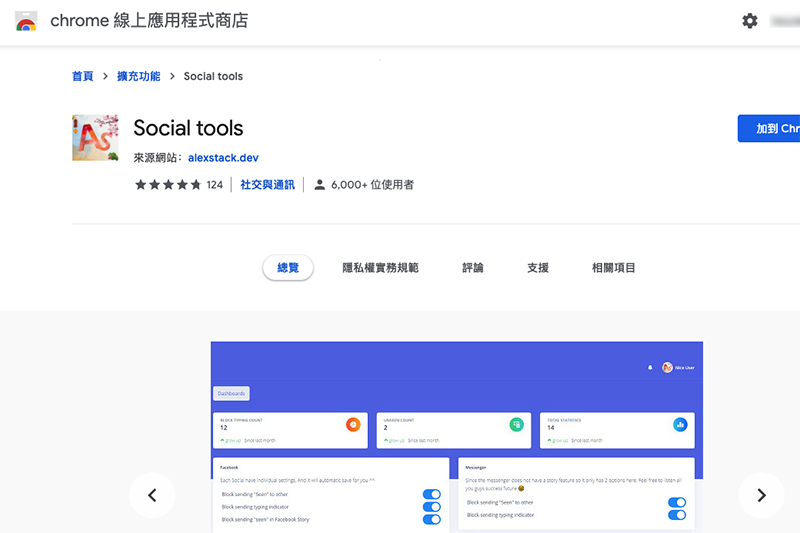Select the 相關項目 tab

tap(613, 268)
